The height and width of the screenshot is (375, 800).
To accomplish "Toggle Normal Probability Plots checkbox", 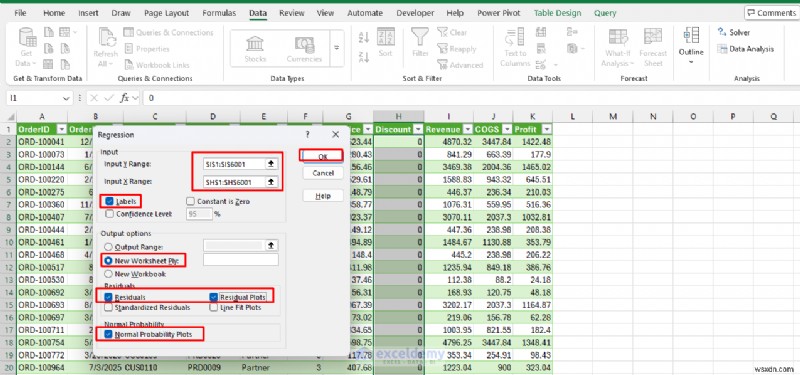I will 109,334.
